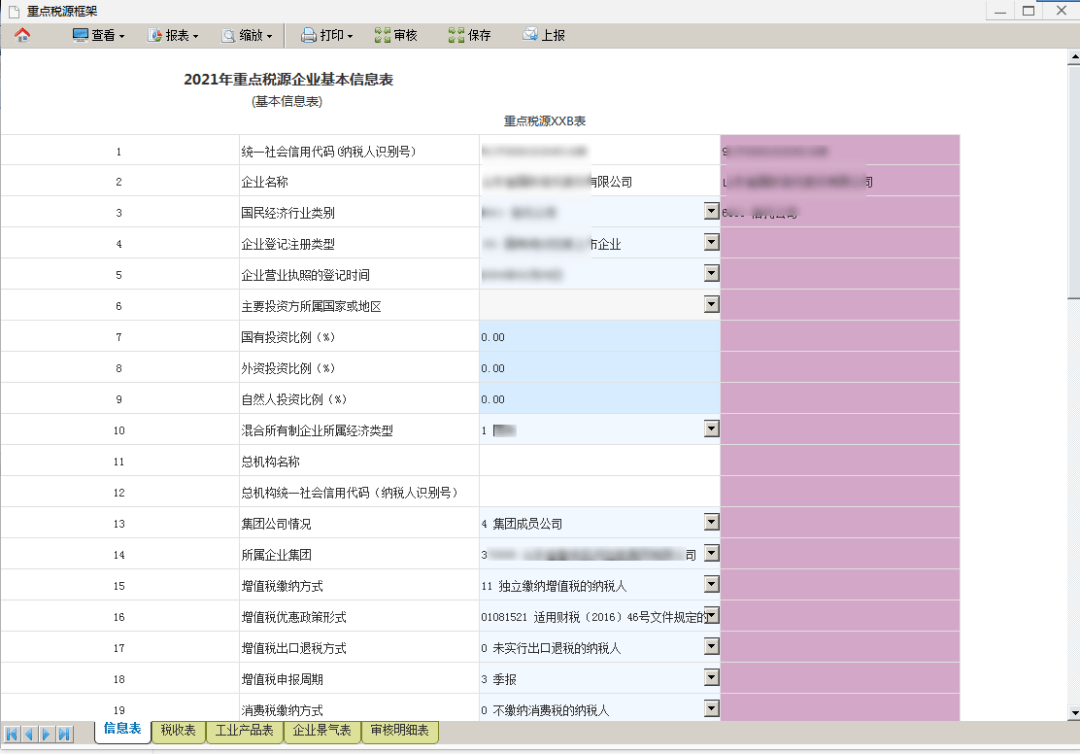Click row number 10 cell
This screenshot has height=754, width=1080.
[120, 430]
